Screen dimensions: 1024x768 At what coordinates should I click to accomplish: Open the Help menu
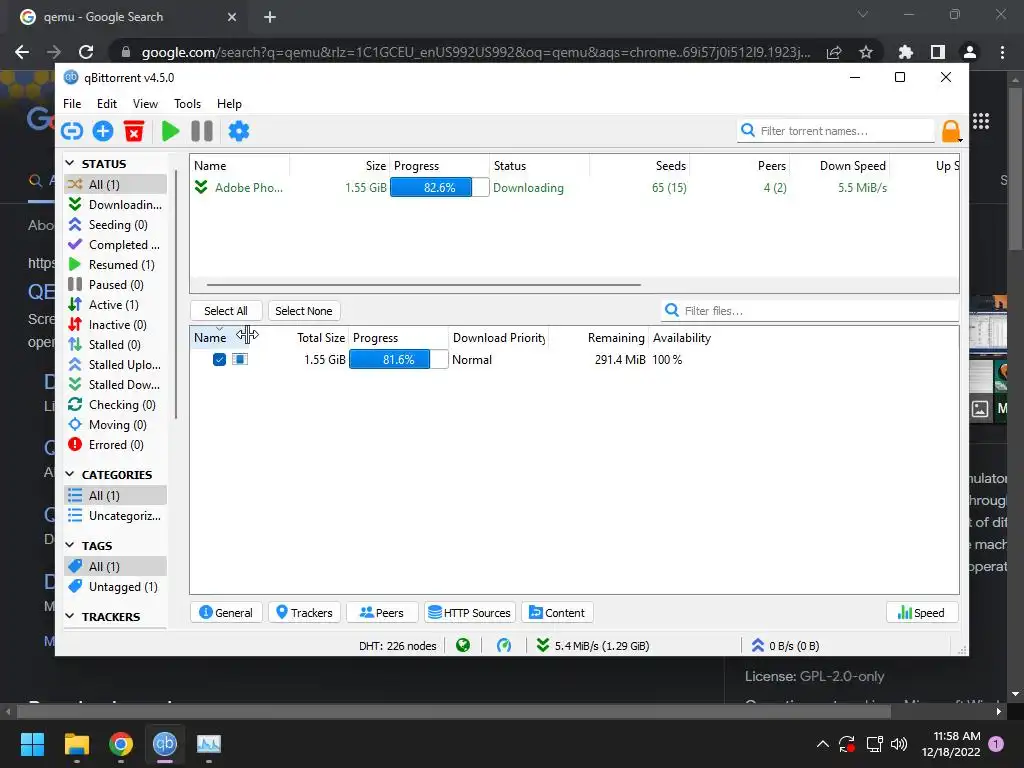point(229,104)
